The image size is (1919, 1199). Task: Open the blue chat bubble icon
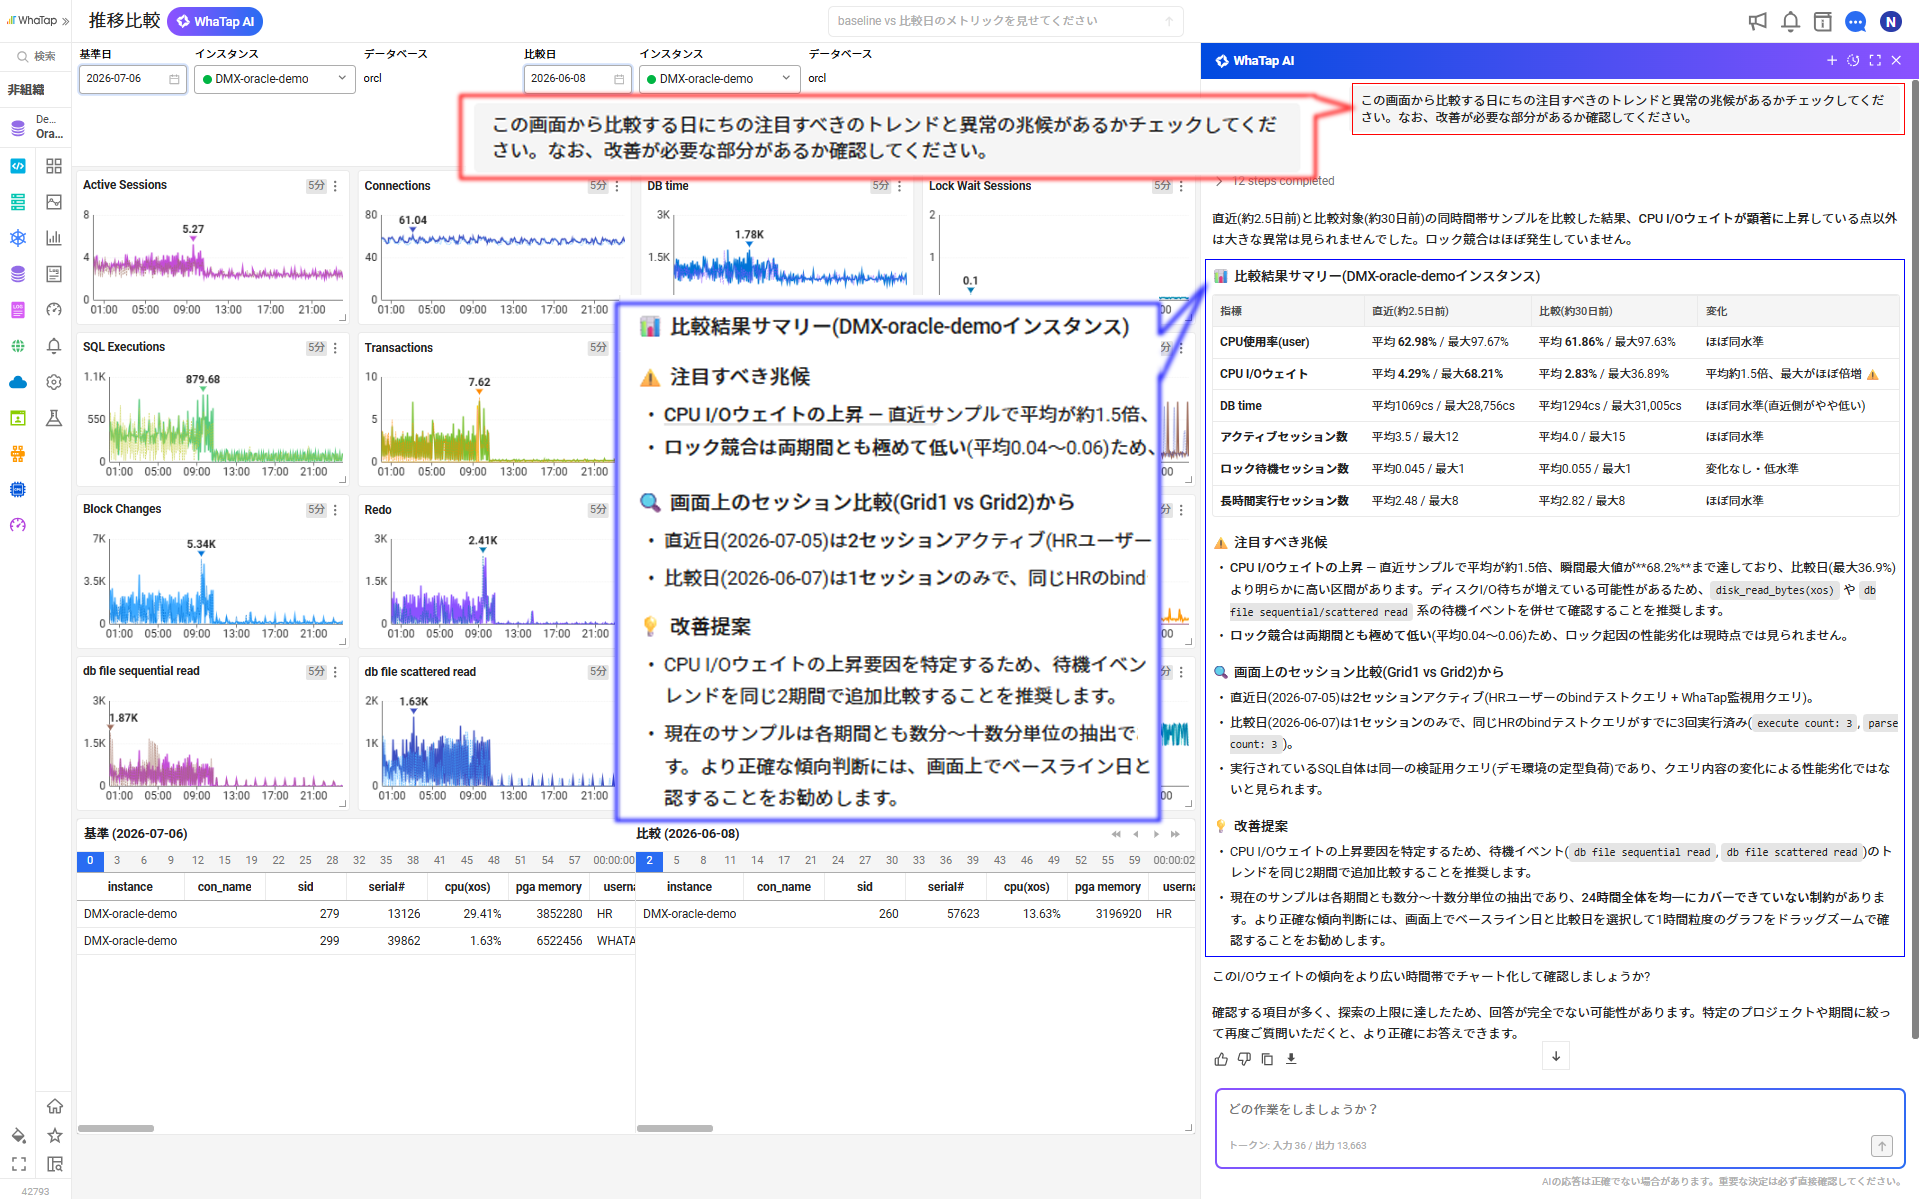click(x=1856, y=21)
